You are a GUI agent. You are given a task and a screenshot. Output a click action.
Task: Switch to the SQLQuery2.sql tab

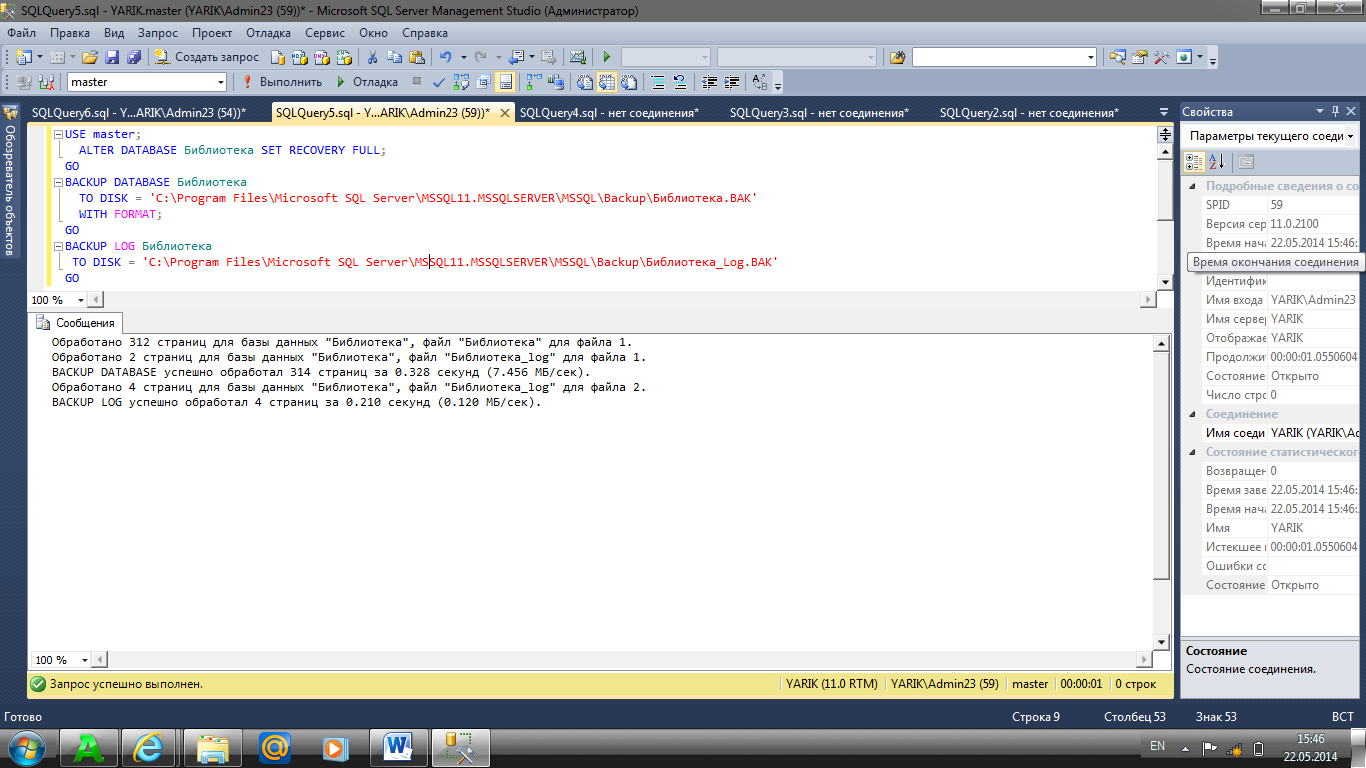[1029, 113]
